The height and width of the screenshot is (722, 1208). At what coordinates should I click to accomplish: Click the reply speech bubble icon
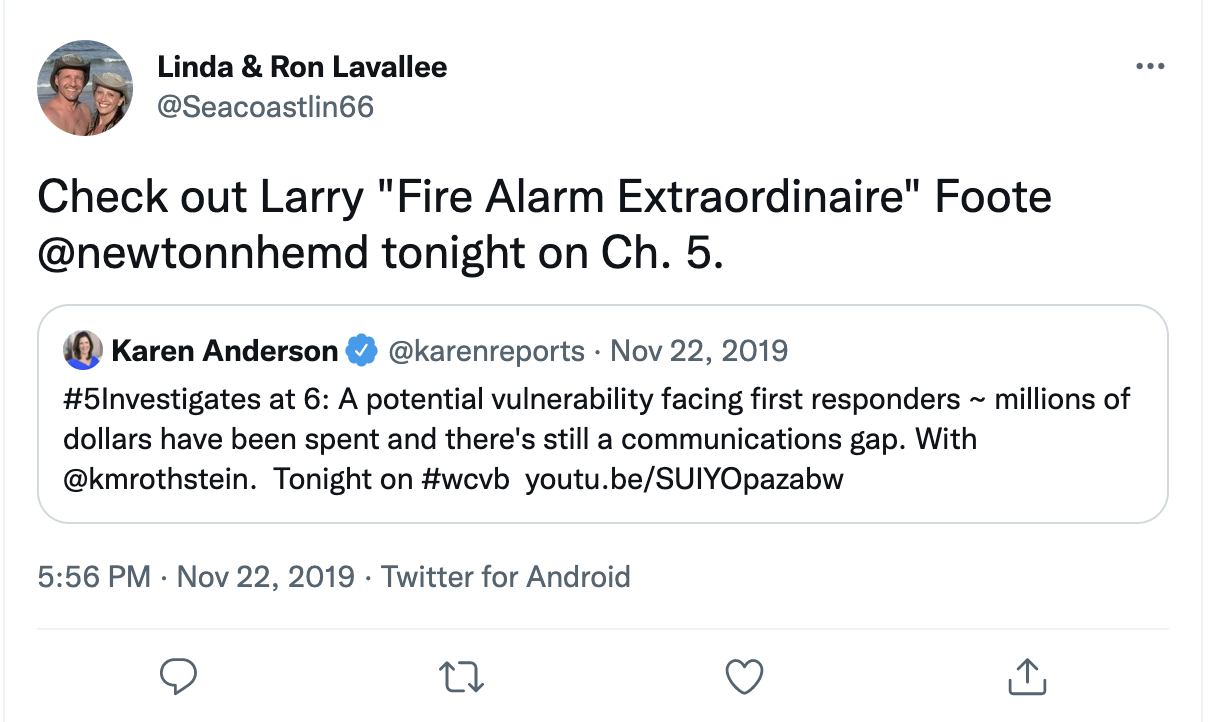pyautogui.click(x=178, y=677)
